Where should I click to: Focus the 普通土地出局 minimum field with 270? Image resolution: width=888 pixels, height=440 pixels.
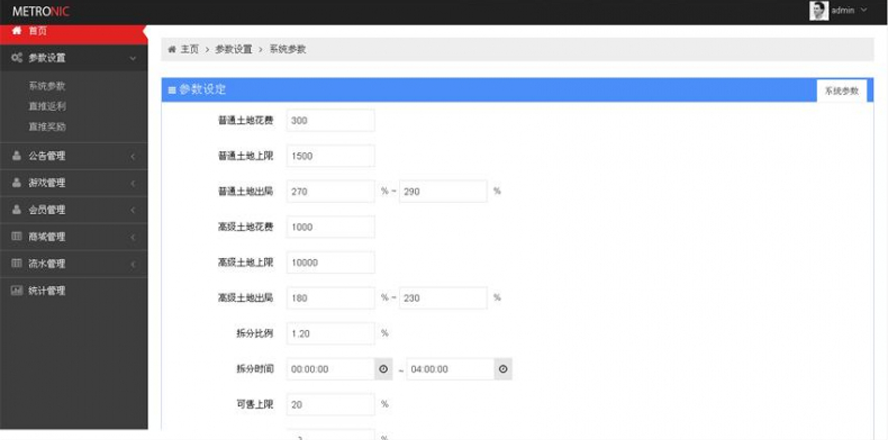331,191
